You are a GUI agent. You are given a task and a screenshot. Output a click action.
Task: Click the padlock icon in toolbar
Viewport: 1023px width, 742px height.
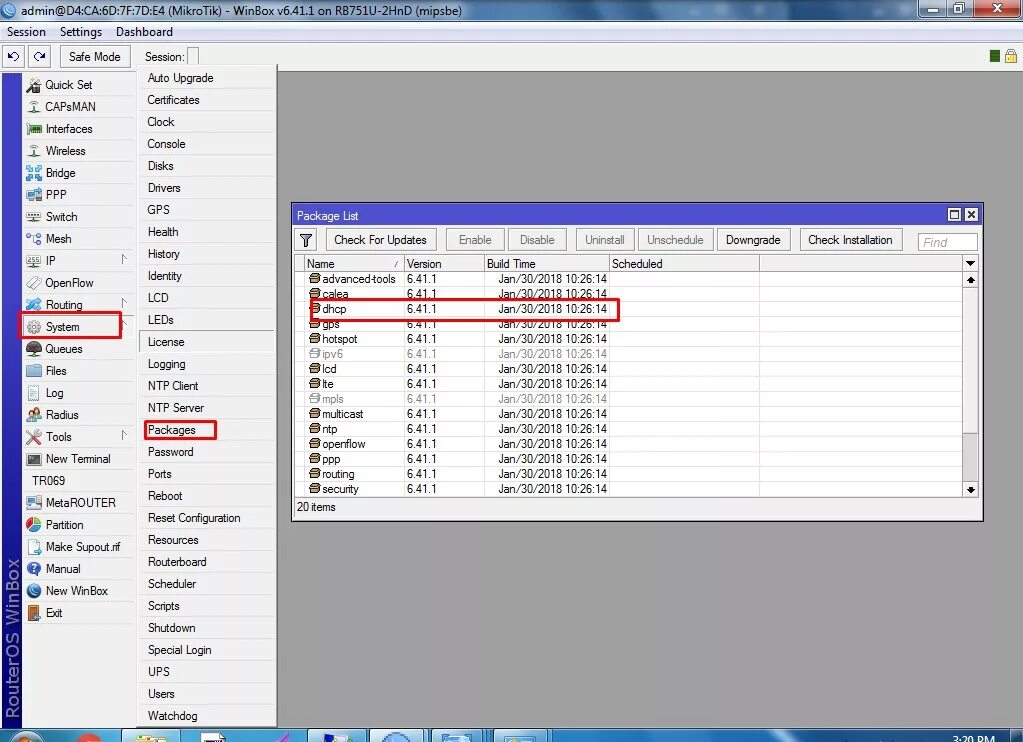[1011, 56]
